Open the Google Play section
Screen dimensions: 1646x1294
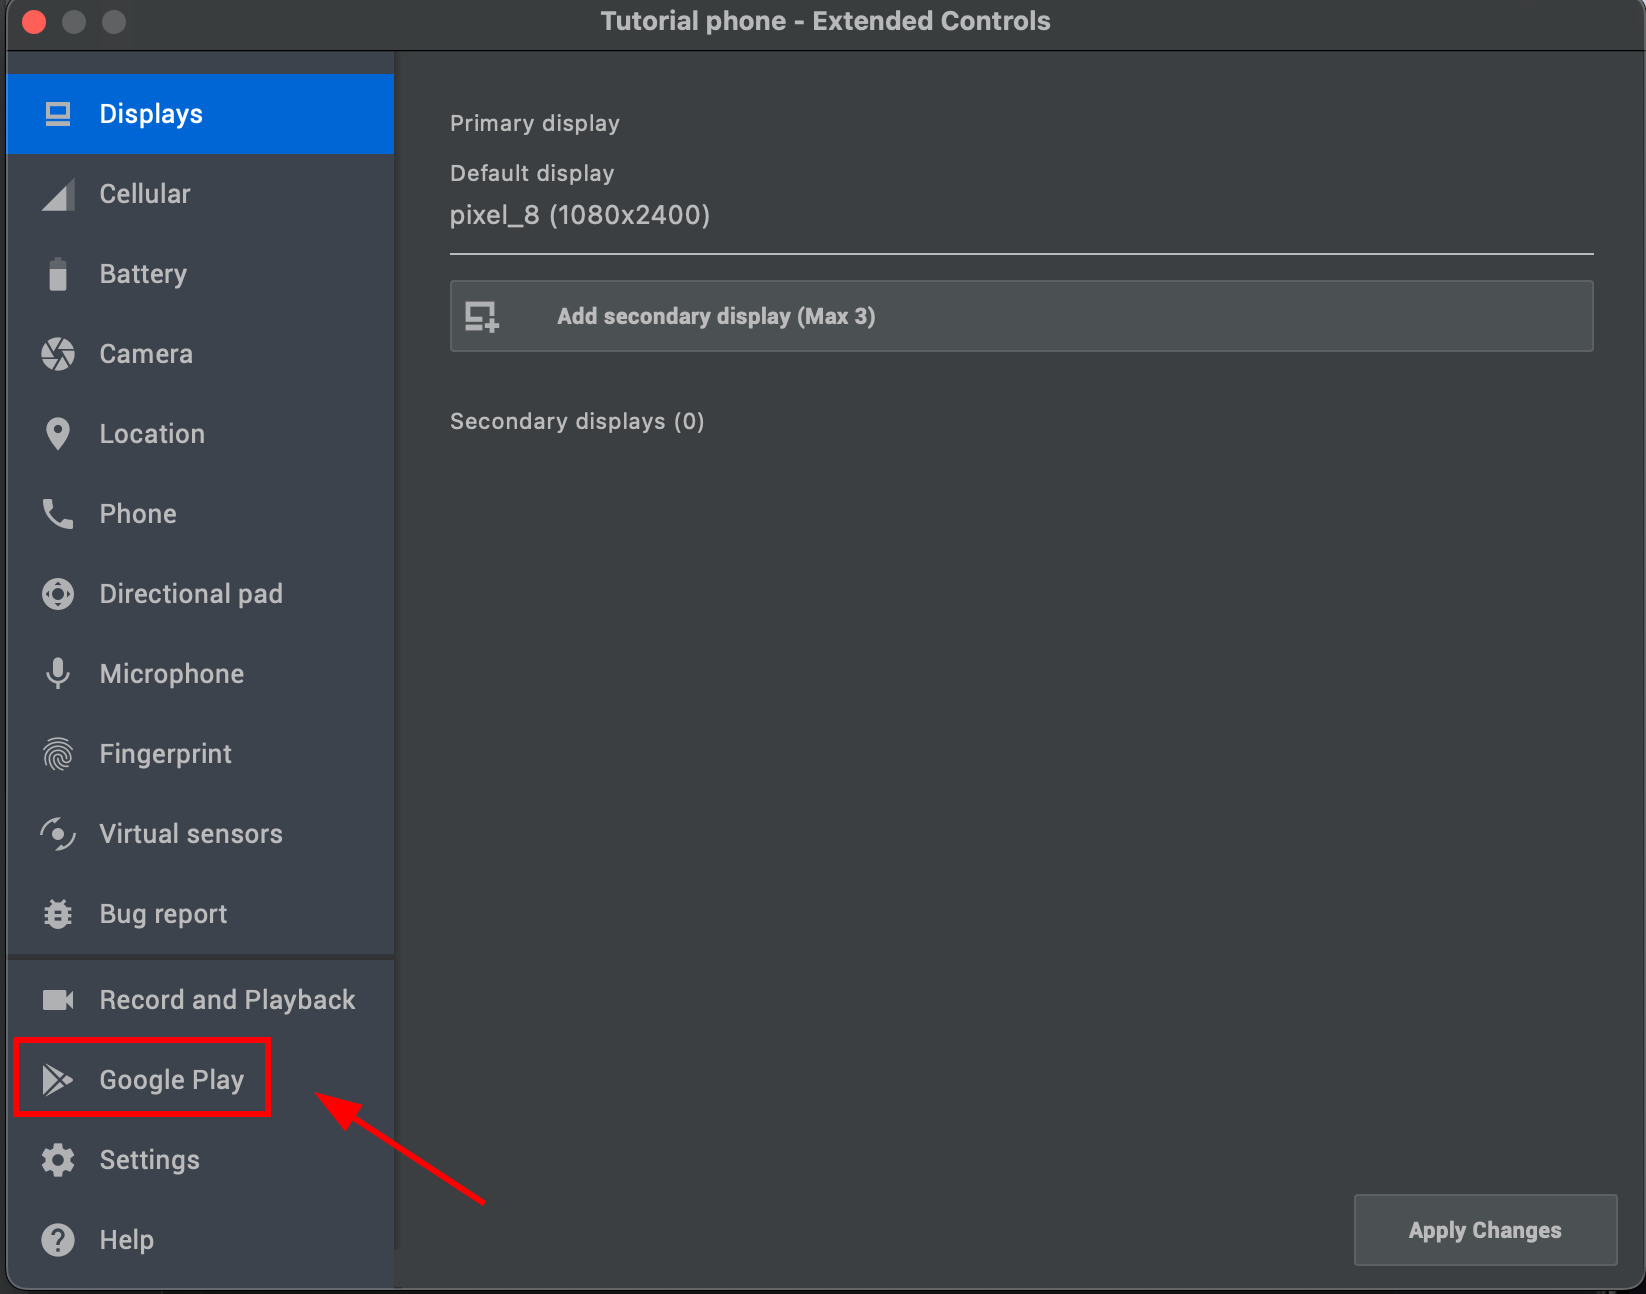pyautogui.click(x=171, y=1079)
